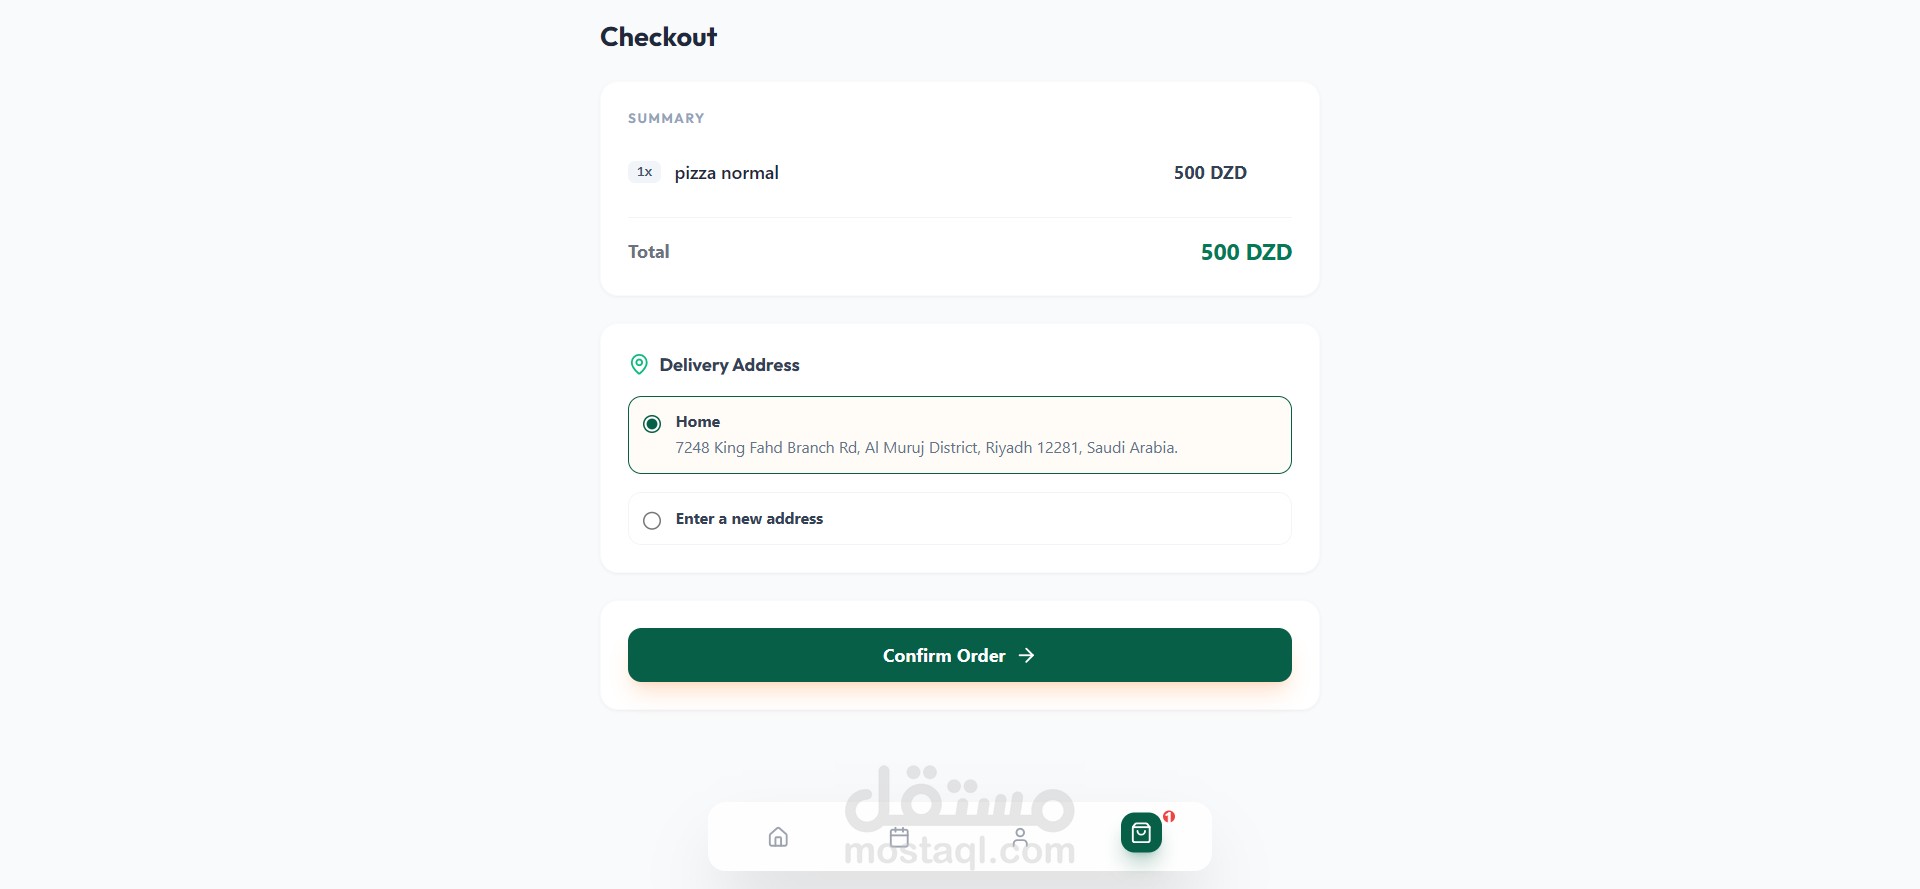Click the pizza normal item name
The width and height of the screenshot is (1920, 889).
[726, 173]
